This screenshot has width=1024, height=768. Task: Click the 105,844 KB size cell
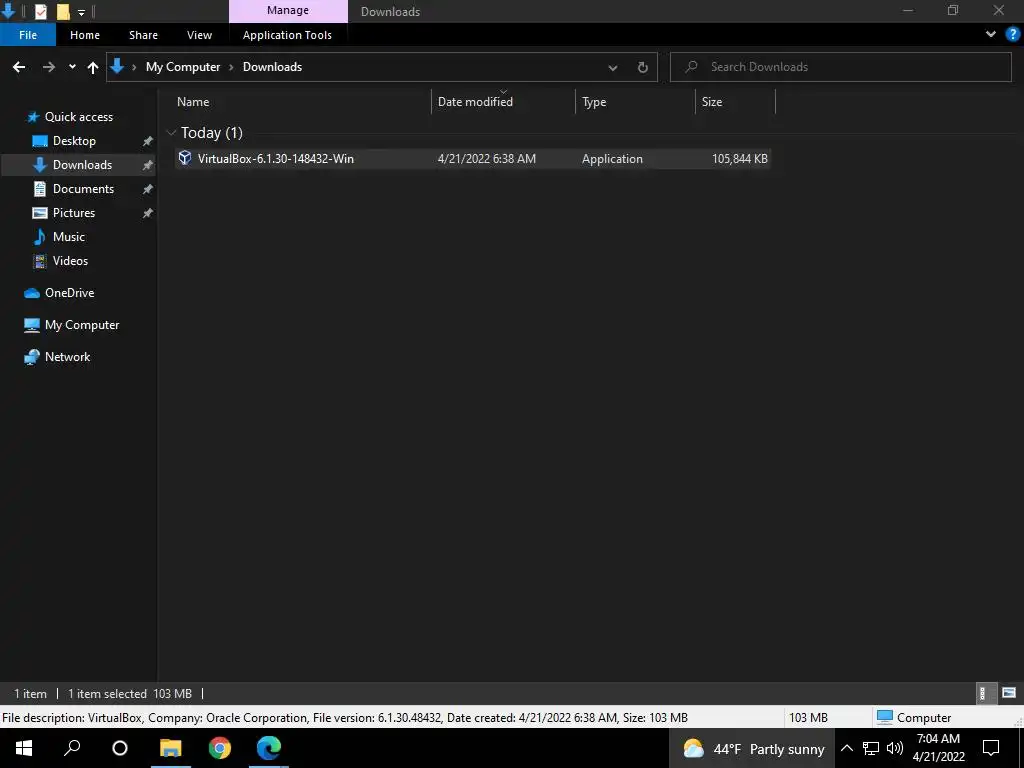click(x=740, y=159)
